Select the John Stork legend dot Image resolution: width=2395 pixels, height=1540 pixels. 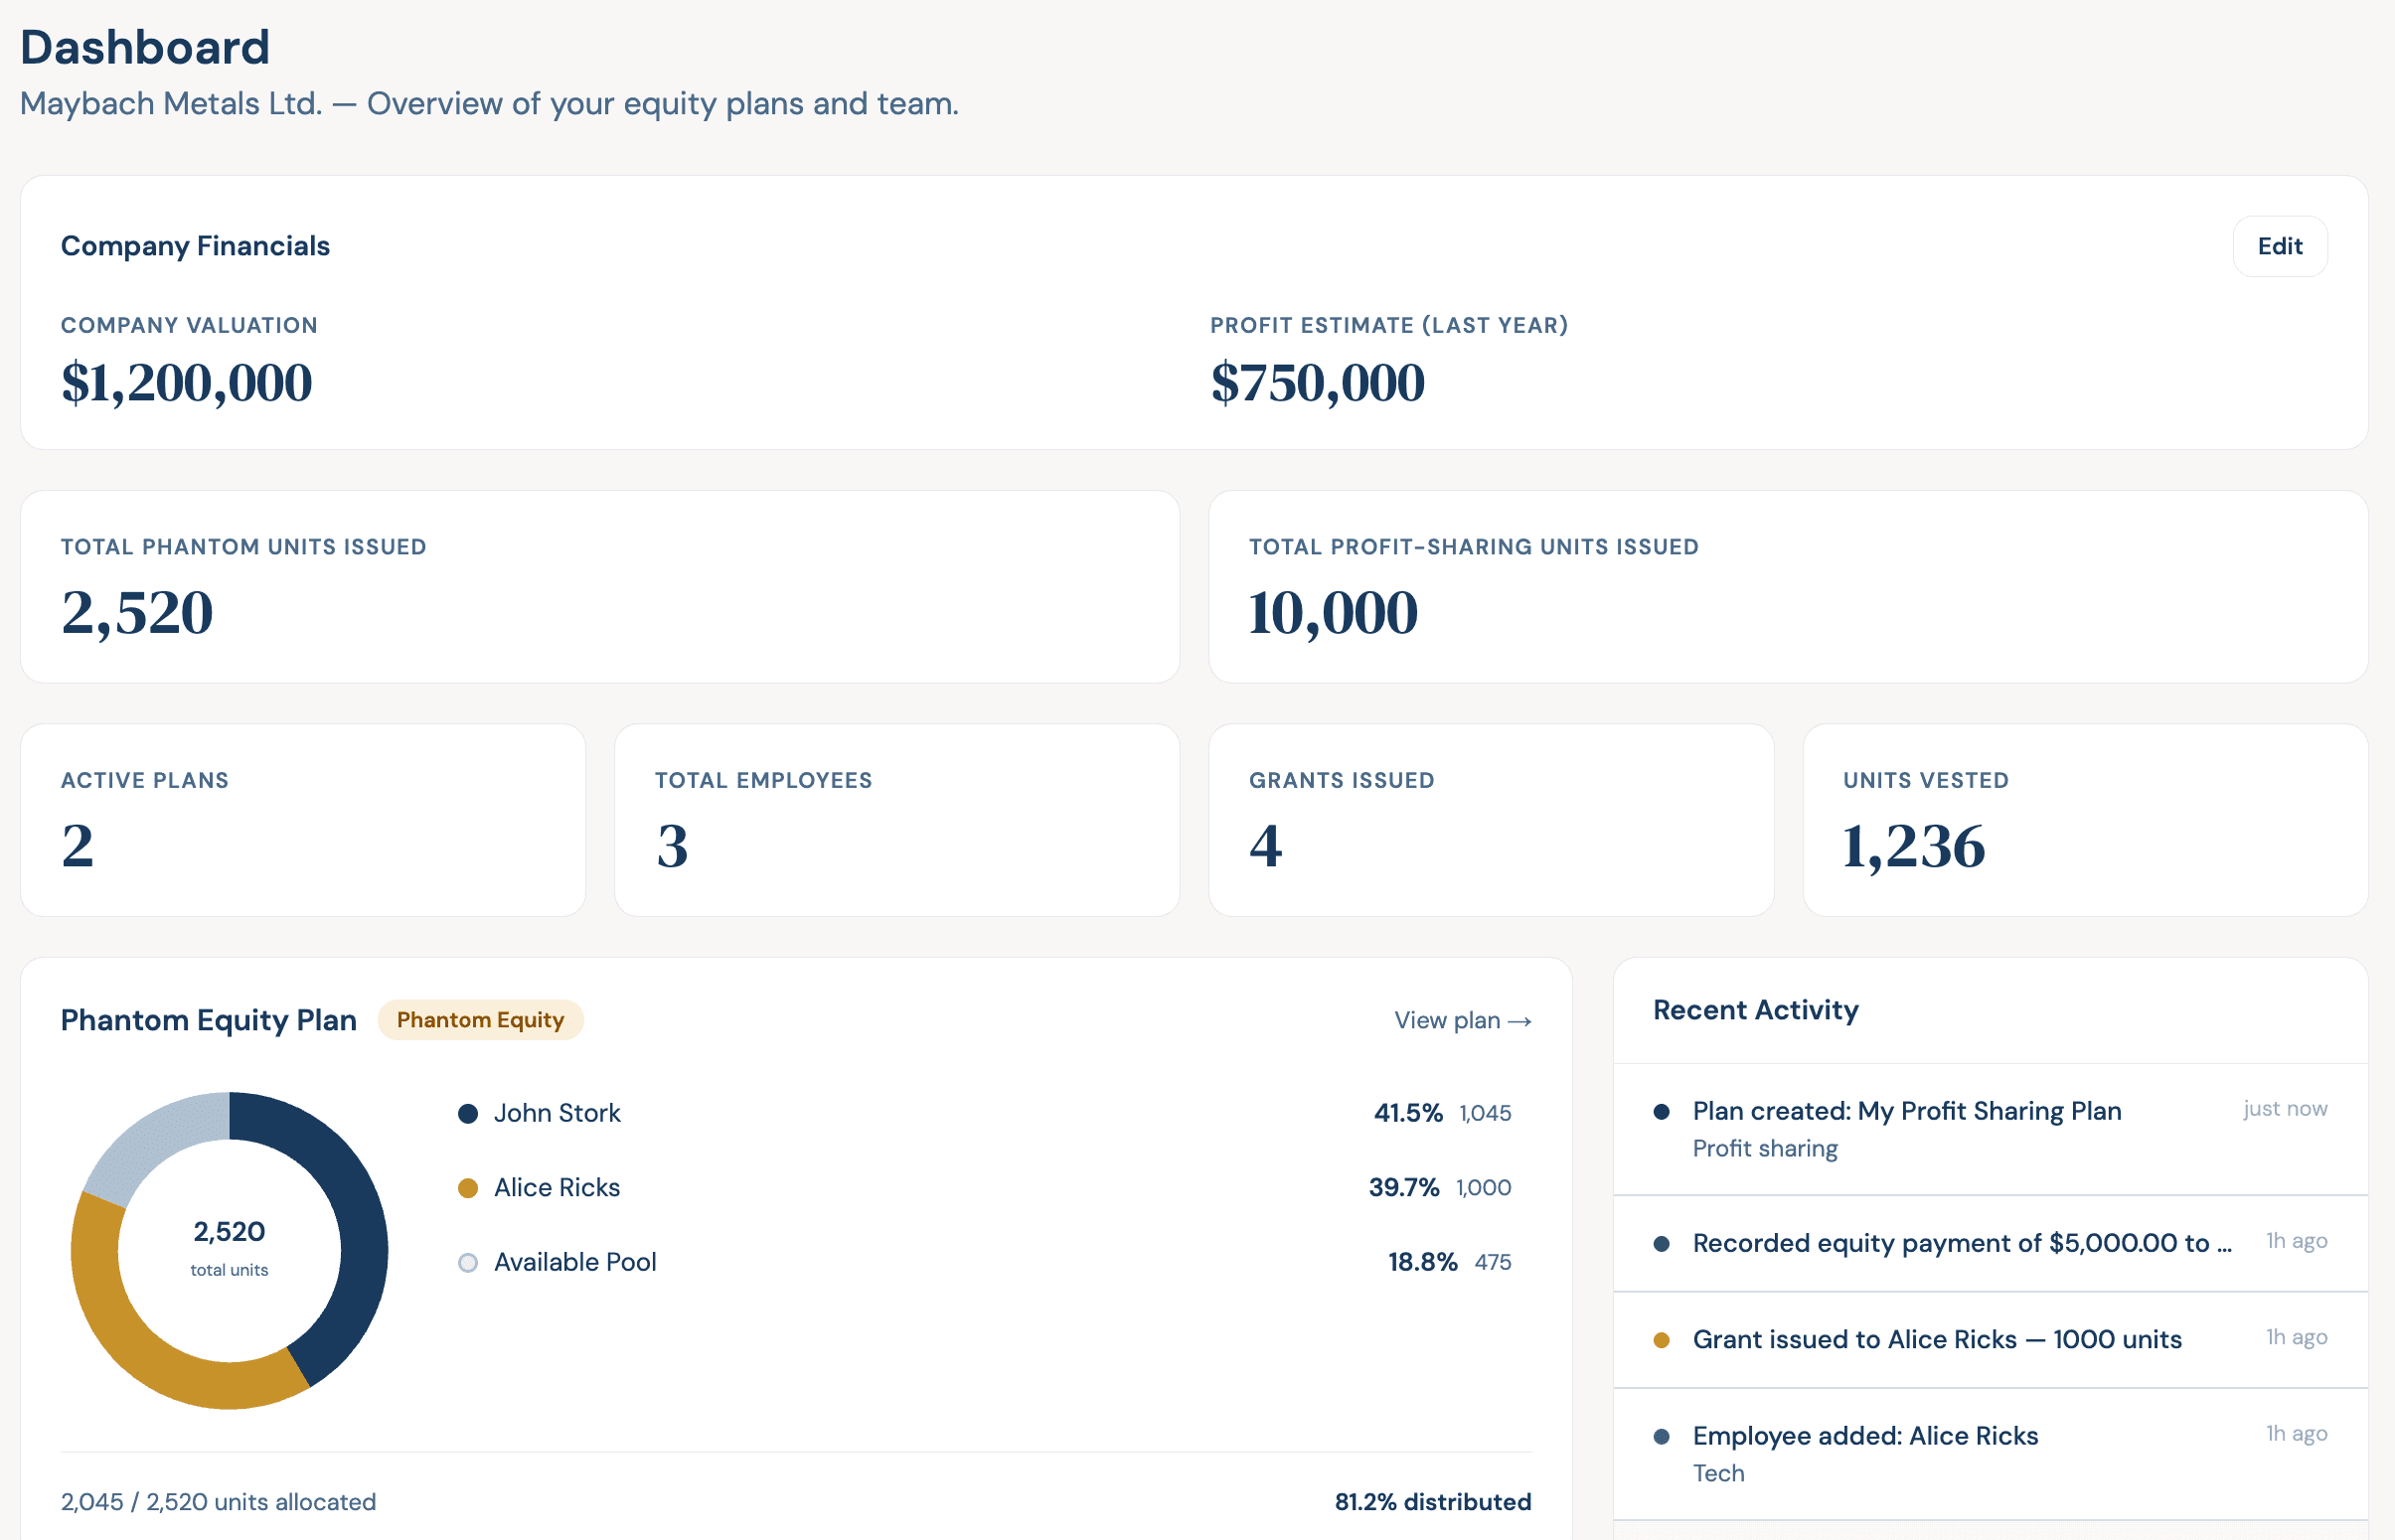point(467,1113)
